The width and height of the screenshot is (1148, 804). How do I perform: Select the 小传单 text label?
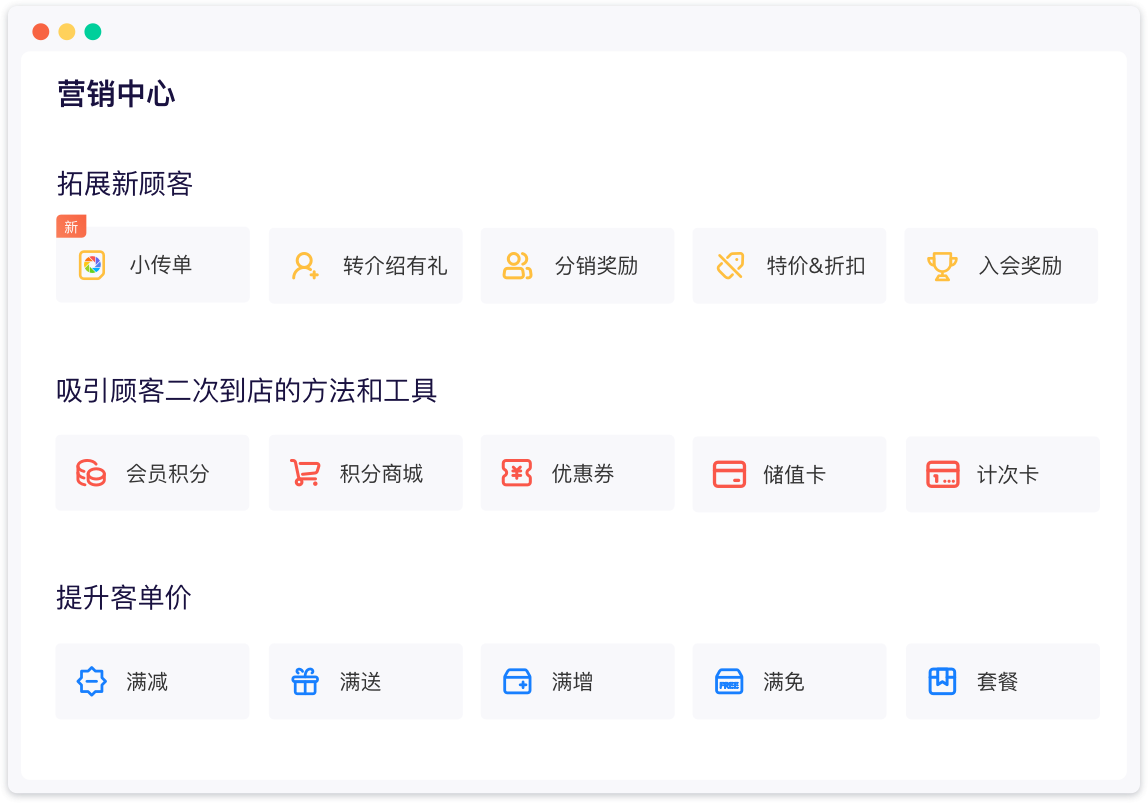point(160,265)
